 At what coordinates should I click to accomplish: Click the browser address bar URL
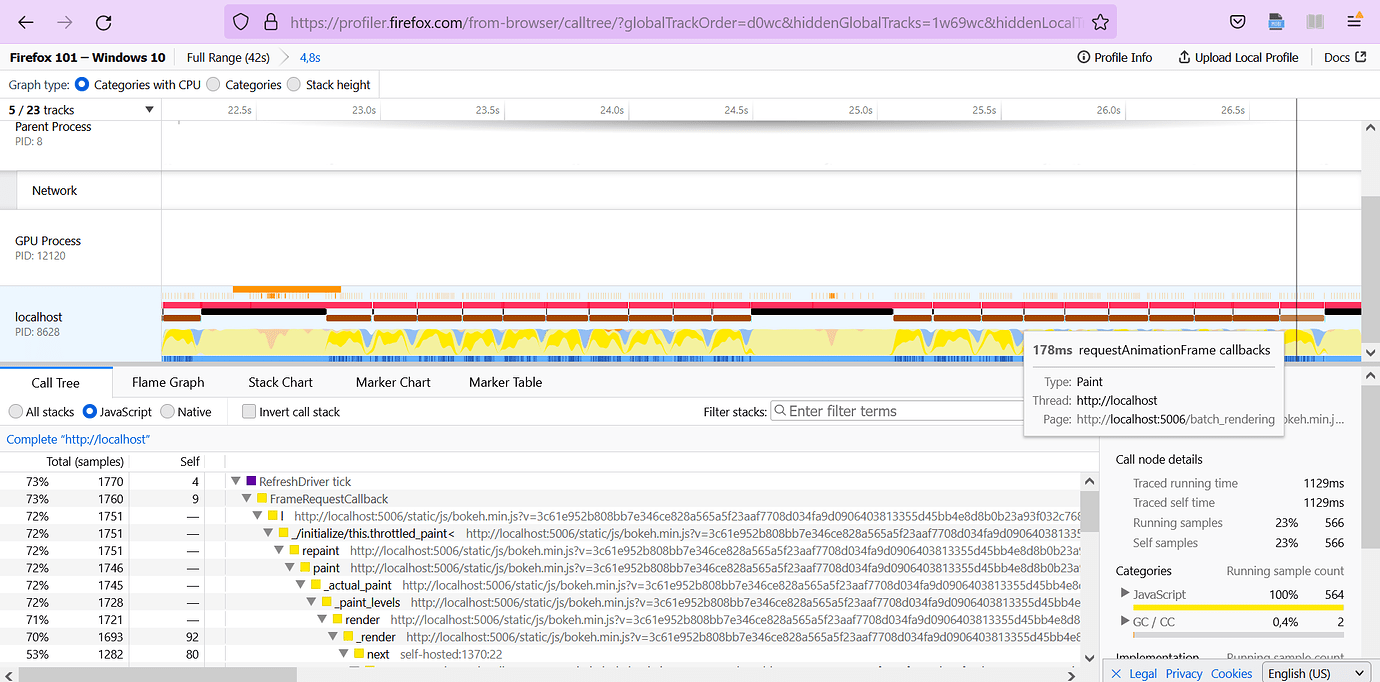coord(684,22)
